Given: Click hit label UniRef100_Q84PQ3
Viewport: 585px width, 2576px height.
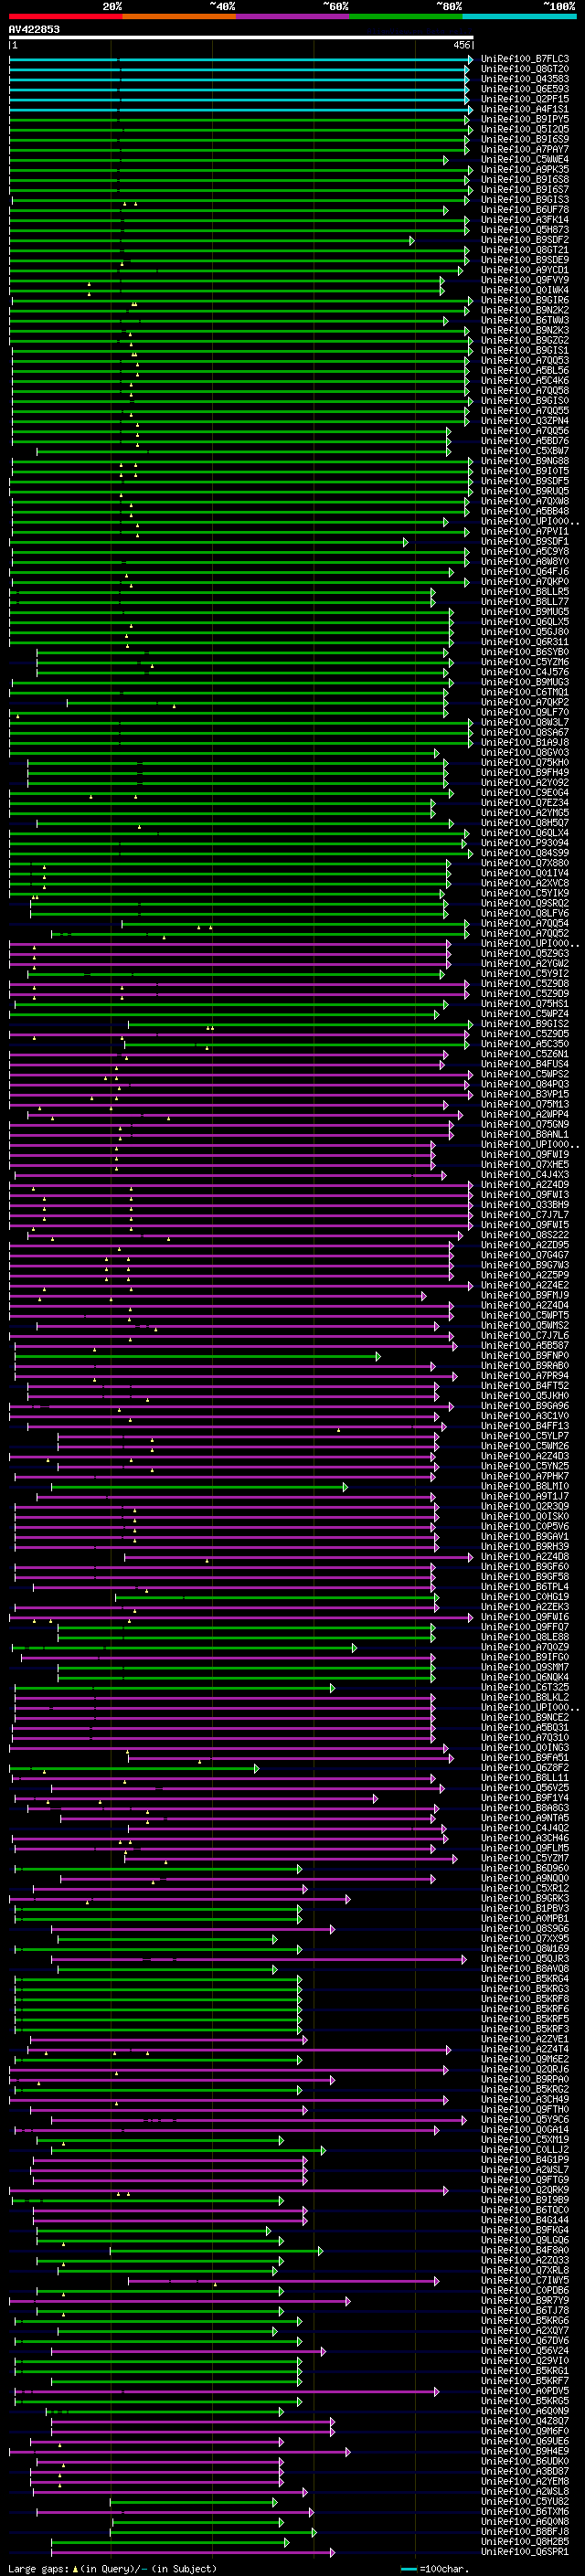Looking at the screenshot, I should [x=525, y=1084].
